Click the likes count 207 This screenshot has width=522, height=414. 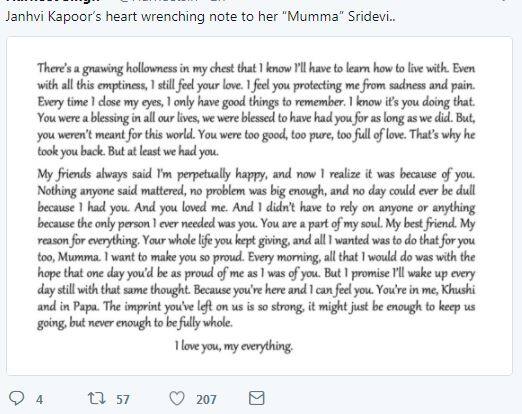(x=206, y=399)
